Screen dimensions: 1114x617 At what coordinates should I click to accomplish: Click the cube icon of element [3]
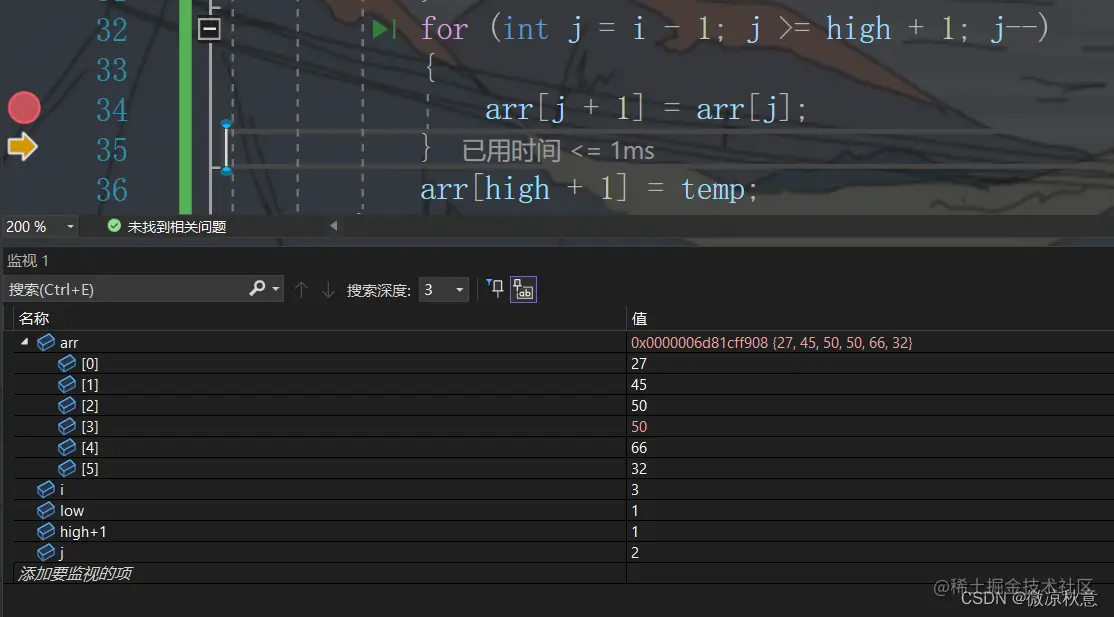click(67, 426)
